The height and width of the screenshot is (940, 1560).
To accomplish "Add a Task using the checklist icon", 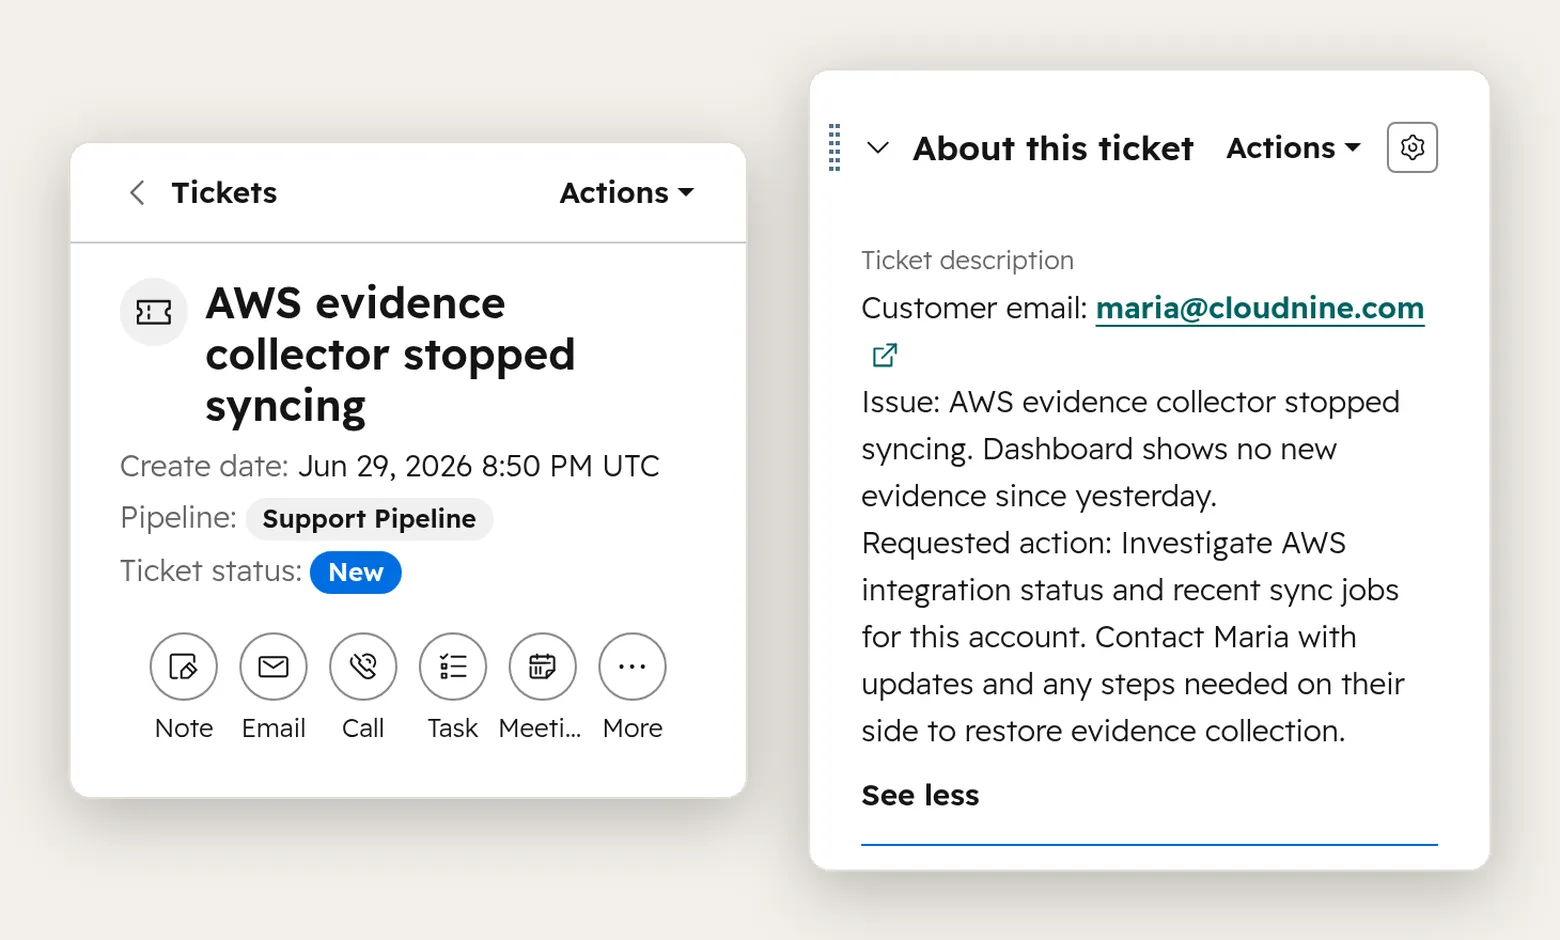I will coord(453,666).
